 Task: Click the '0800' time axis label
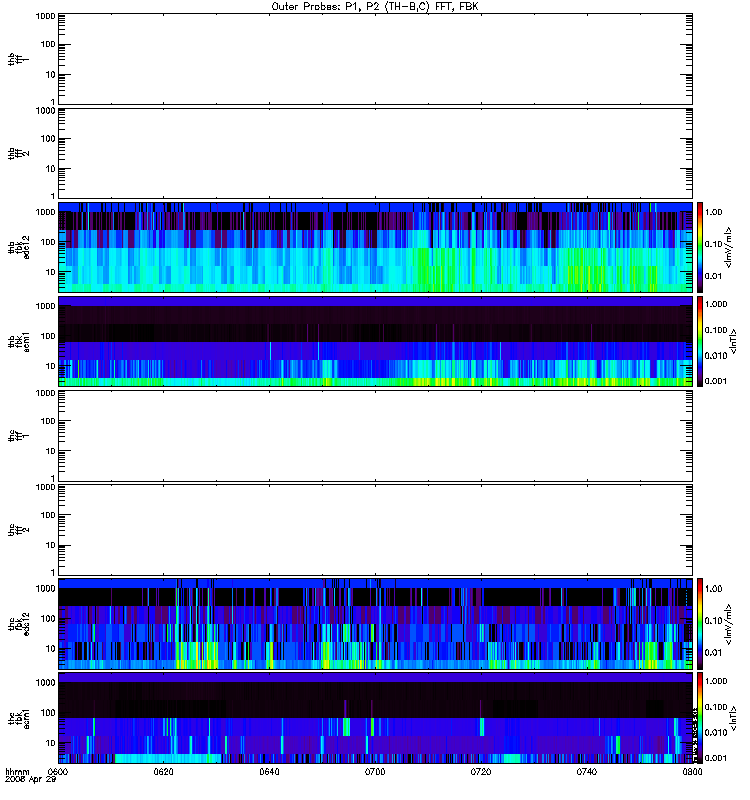pos(692,772)
